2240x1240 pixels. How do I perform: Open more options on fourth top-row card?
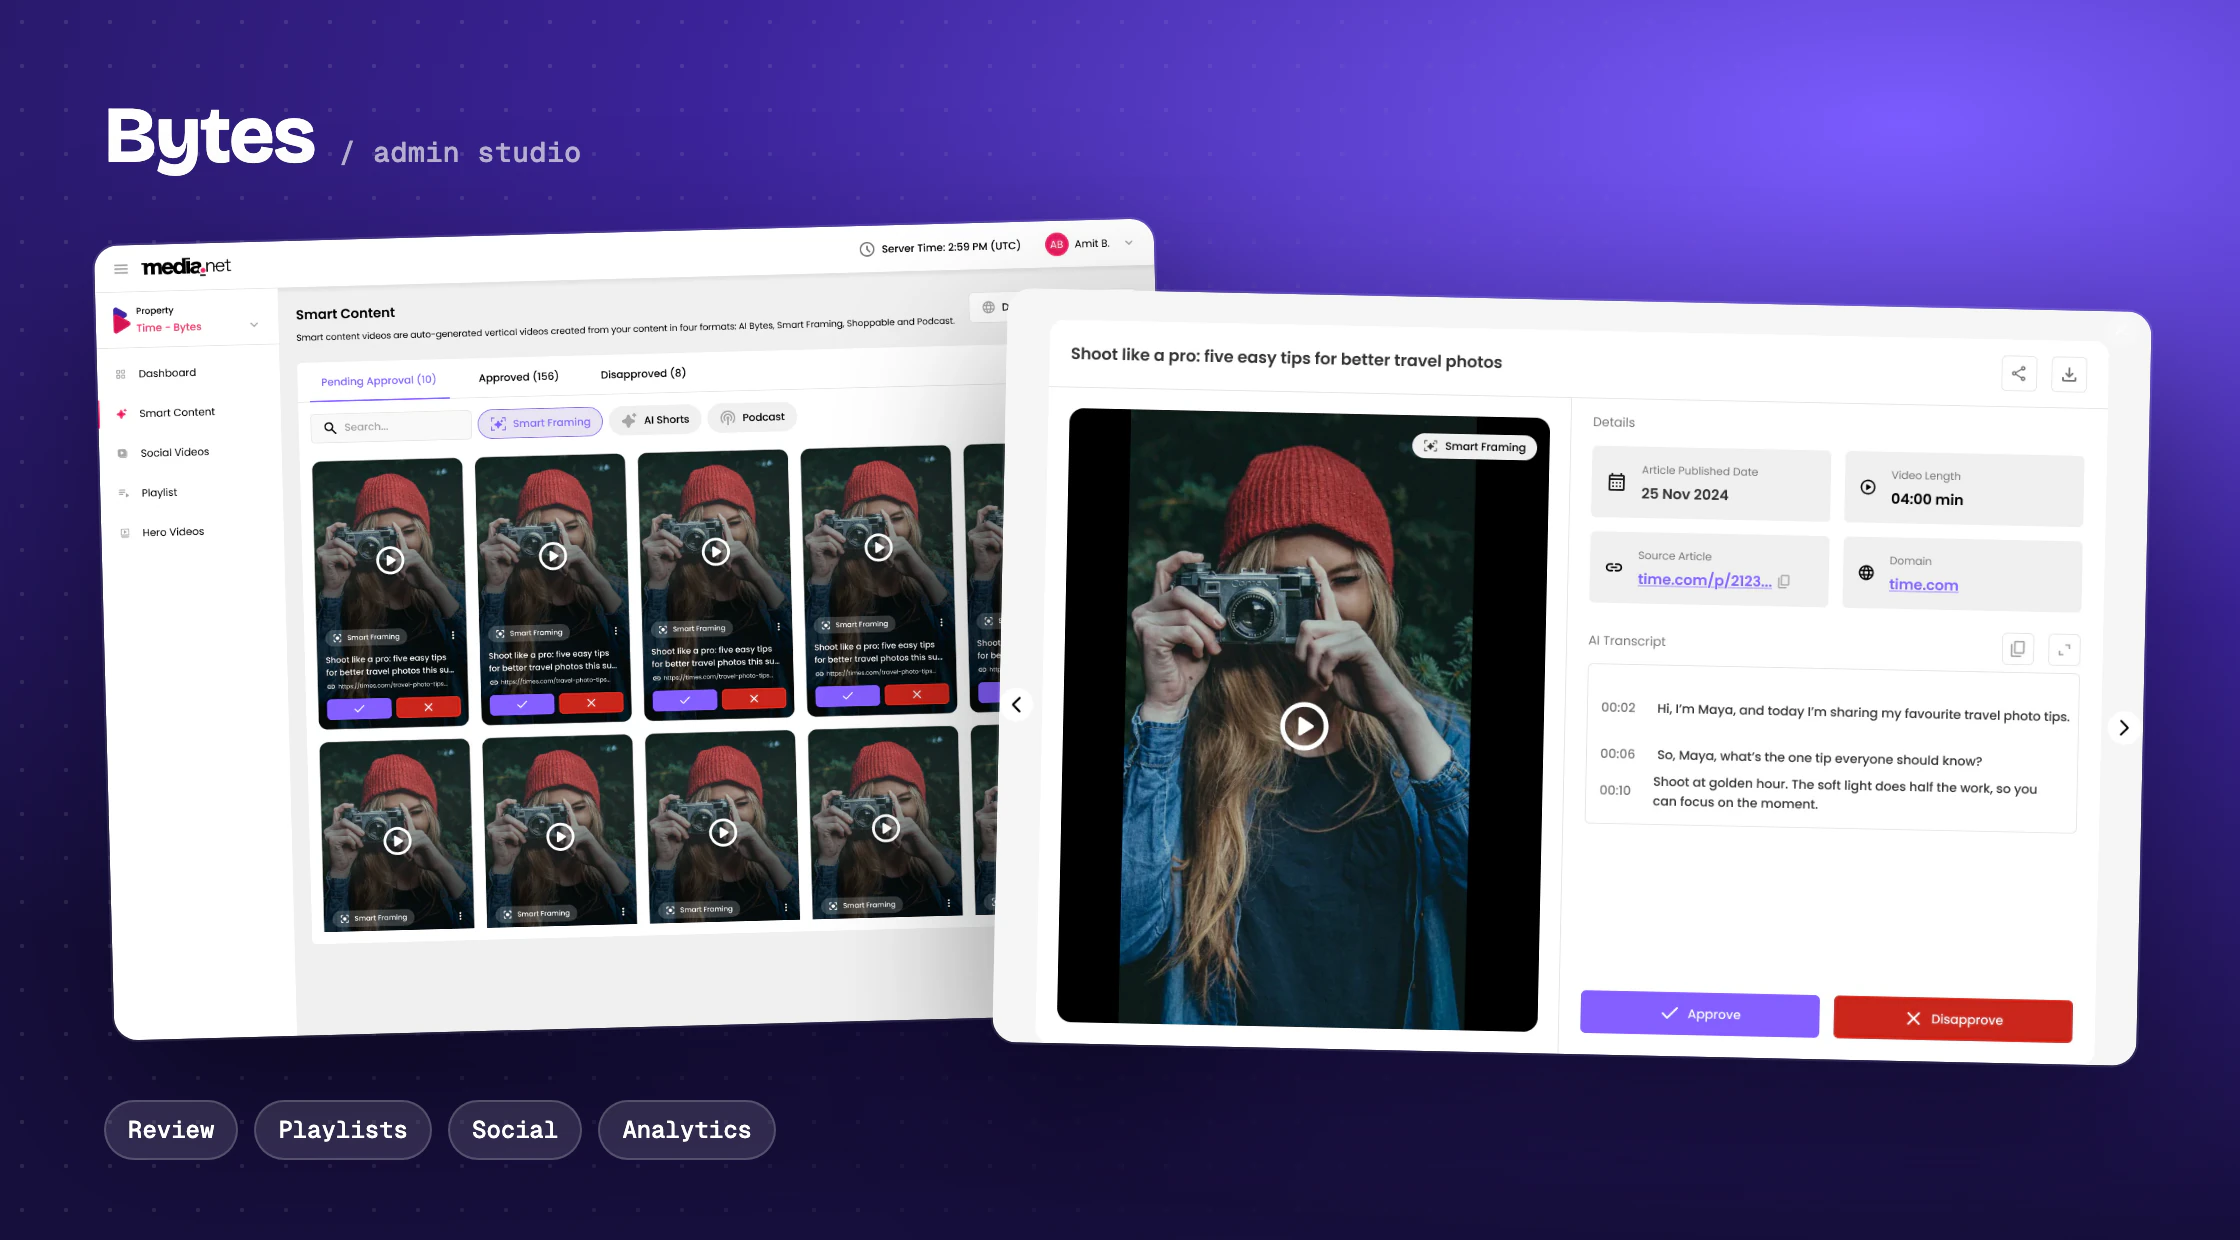coord(941,622)
